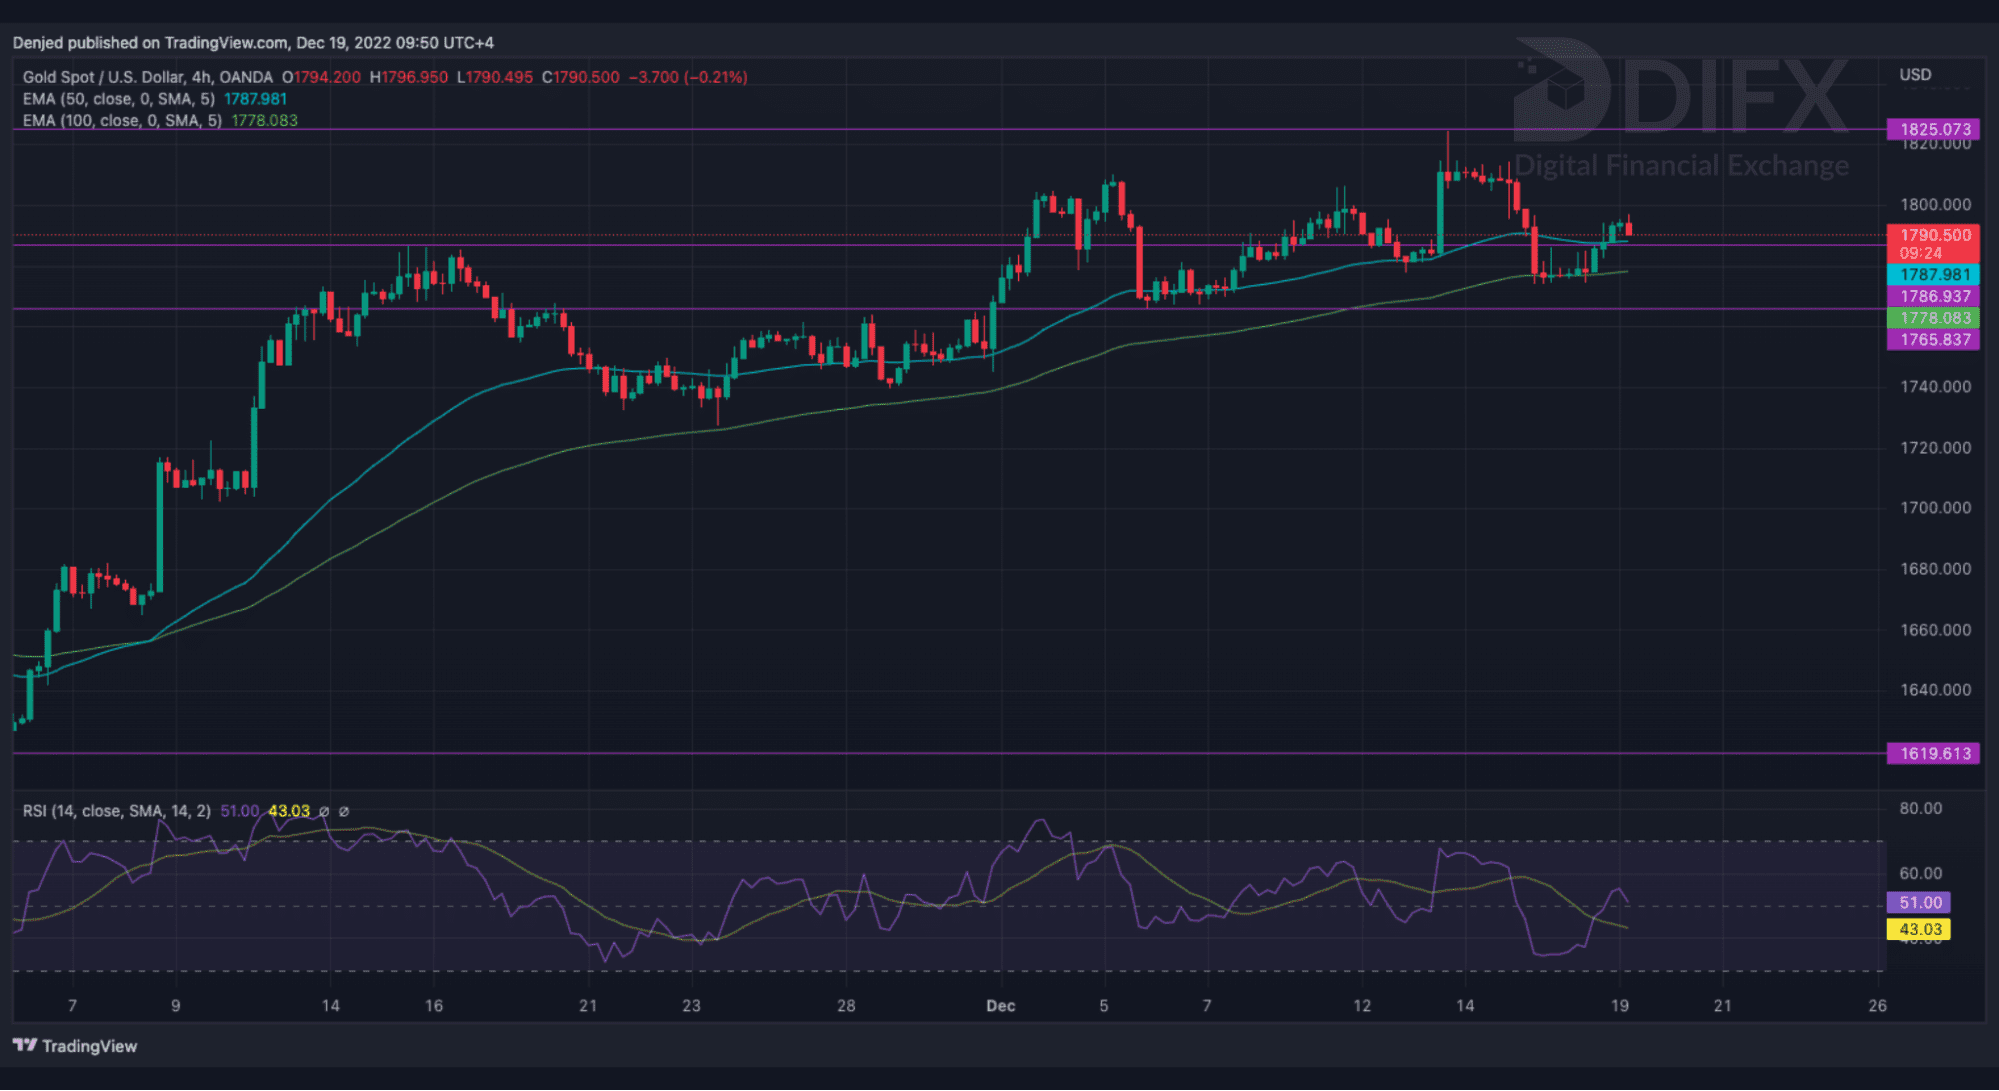Select the EMA 50 indicator legend

(118, 99)
